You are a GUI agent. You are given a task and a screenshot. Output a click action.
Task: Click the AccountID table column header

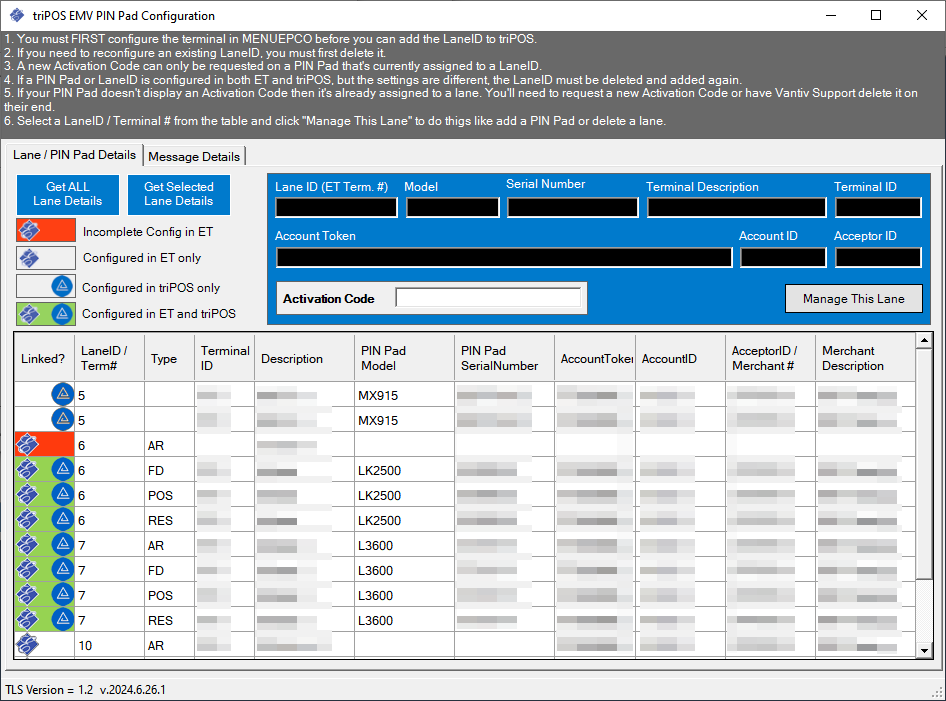(680, 358)
